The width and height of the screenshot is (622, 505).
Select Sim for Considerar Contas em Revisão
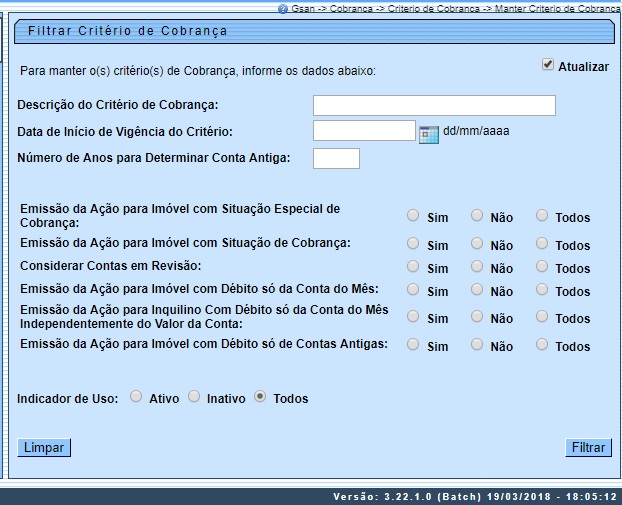click(x=413, y=266)
